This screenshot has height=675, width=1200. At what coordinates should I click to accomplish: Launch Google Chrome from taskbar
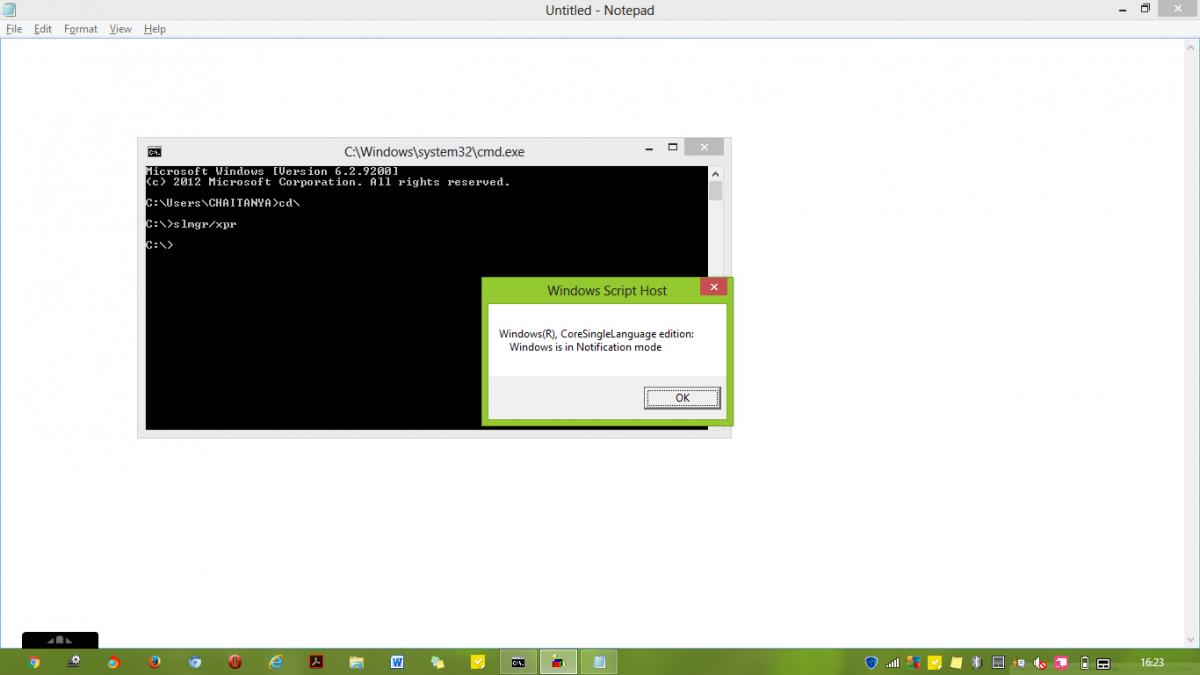(33, 662)
